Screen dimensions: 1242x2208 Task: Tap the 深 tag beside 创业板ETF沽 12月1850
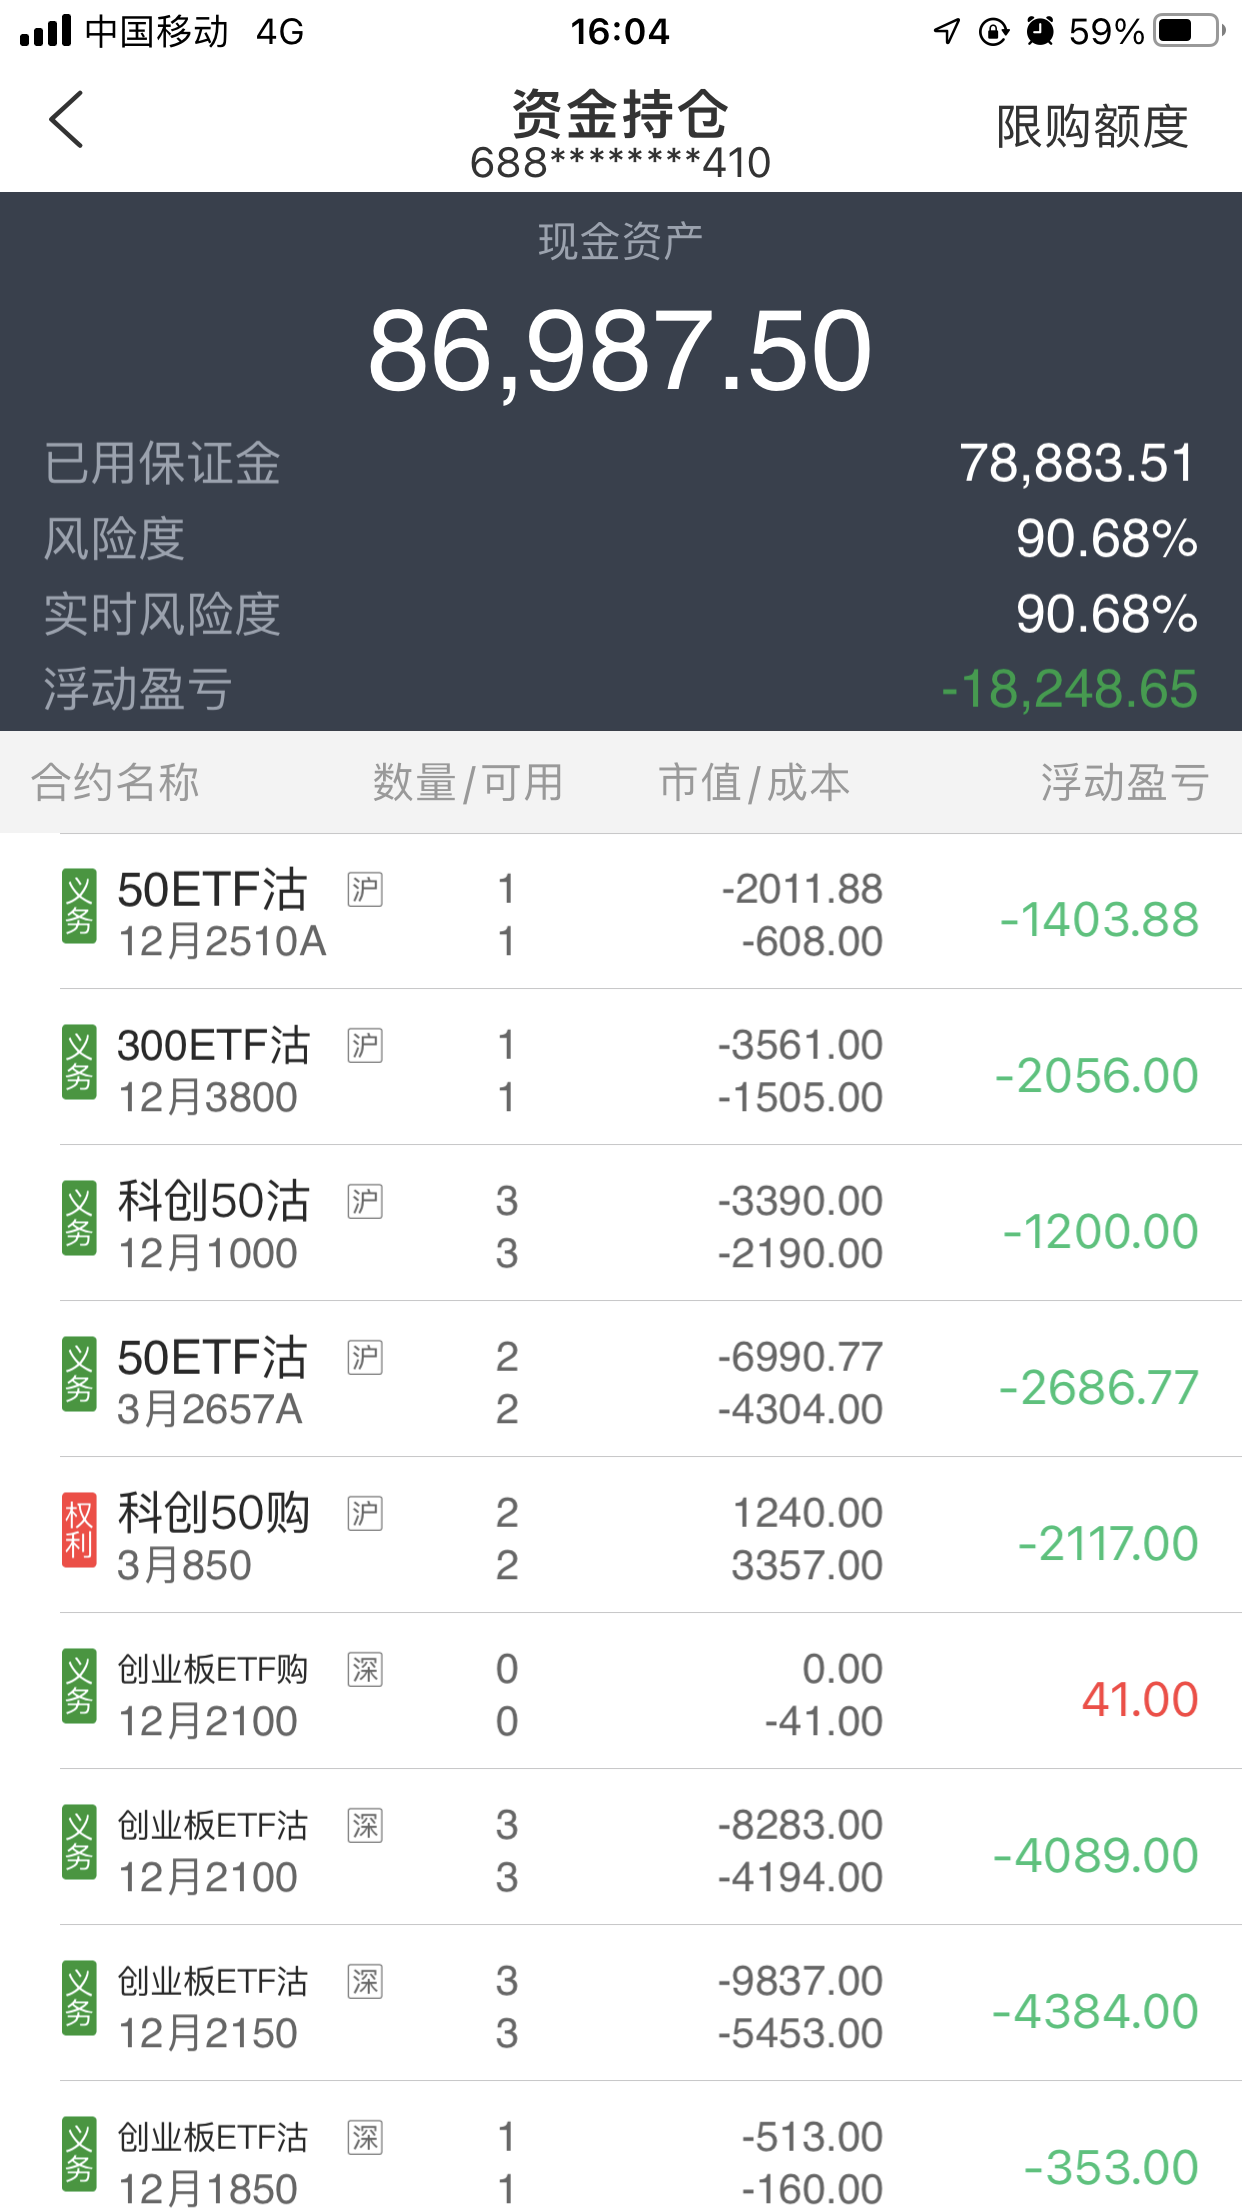tap(365, 2137)
